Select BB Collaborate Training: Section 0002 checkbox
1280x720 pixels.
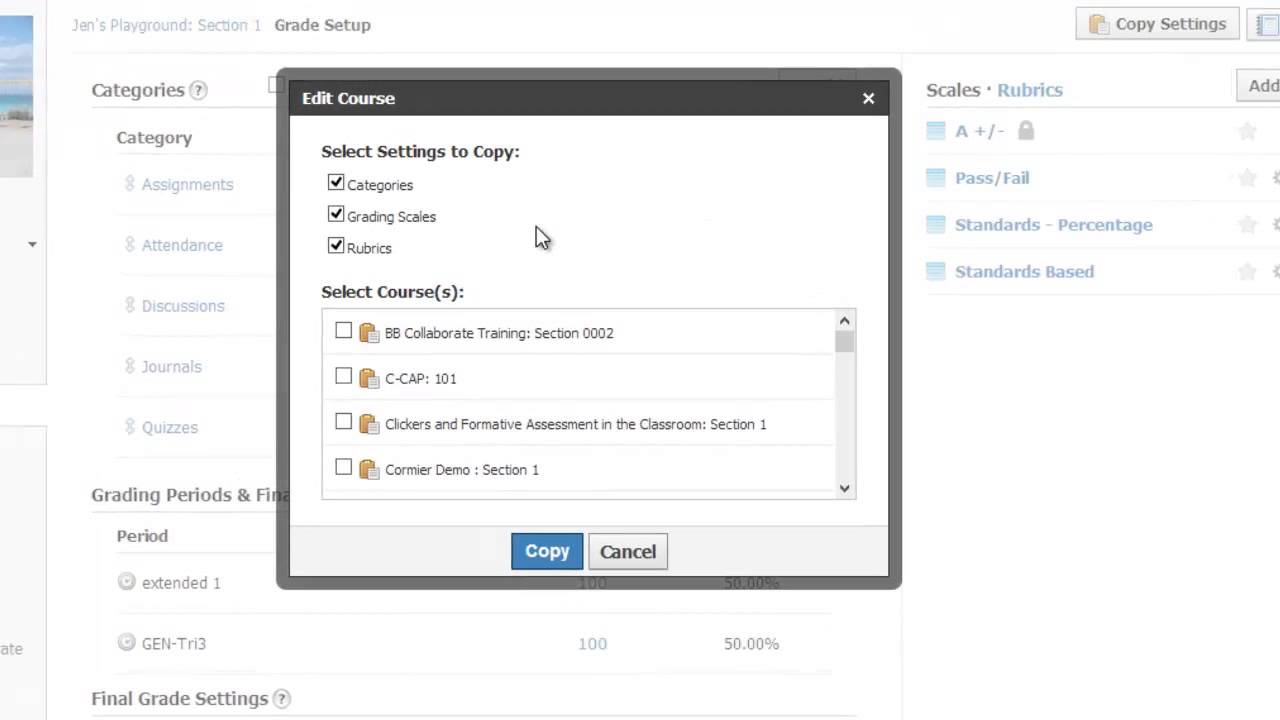344,331
